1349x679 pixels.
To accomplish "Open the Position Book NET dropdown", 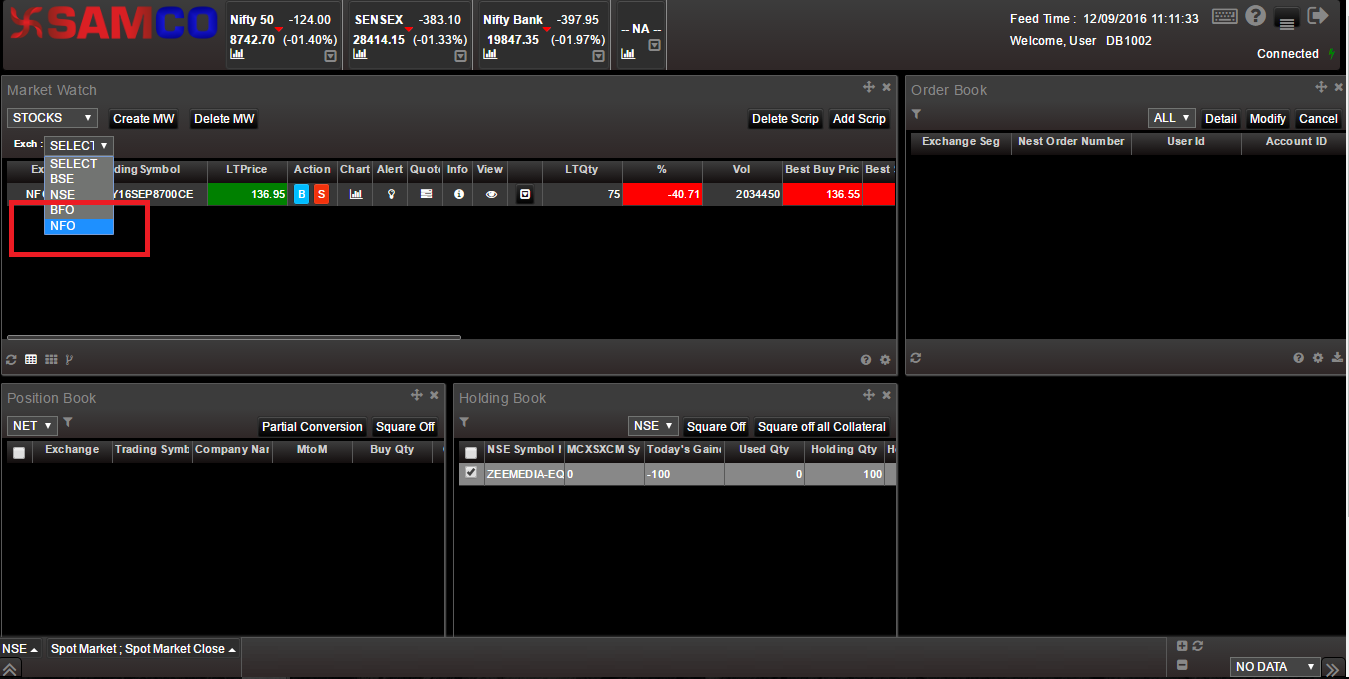I will point(31,426).
